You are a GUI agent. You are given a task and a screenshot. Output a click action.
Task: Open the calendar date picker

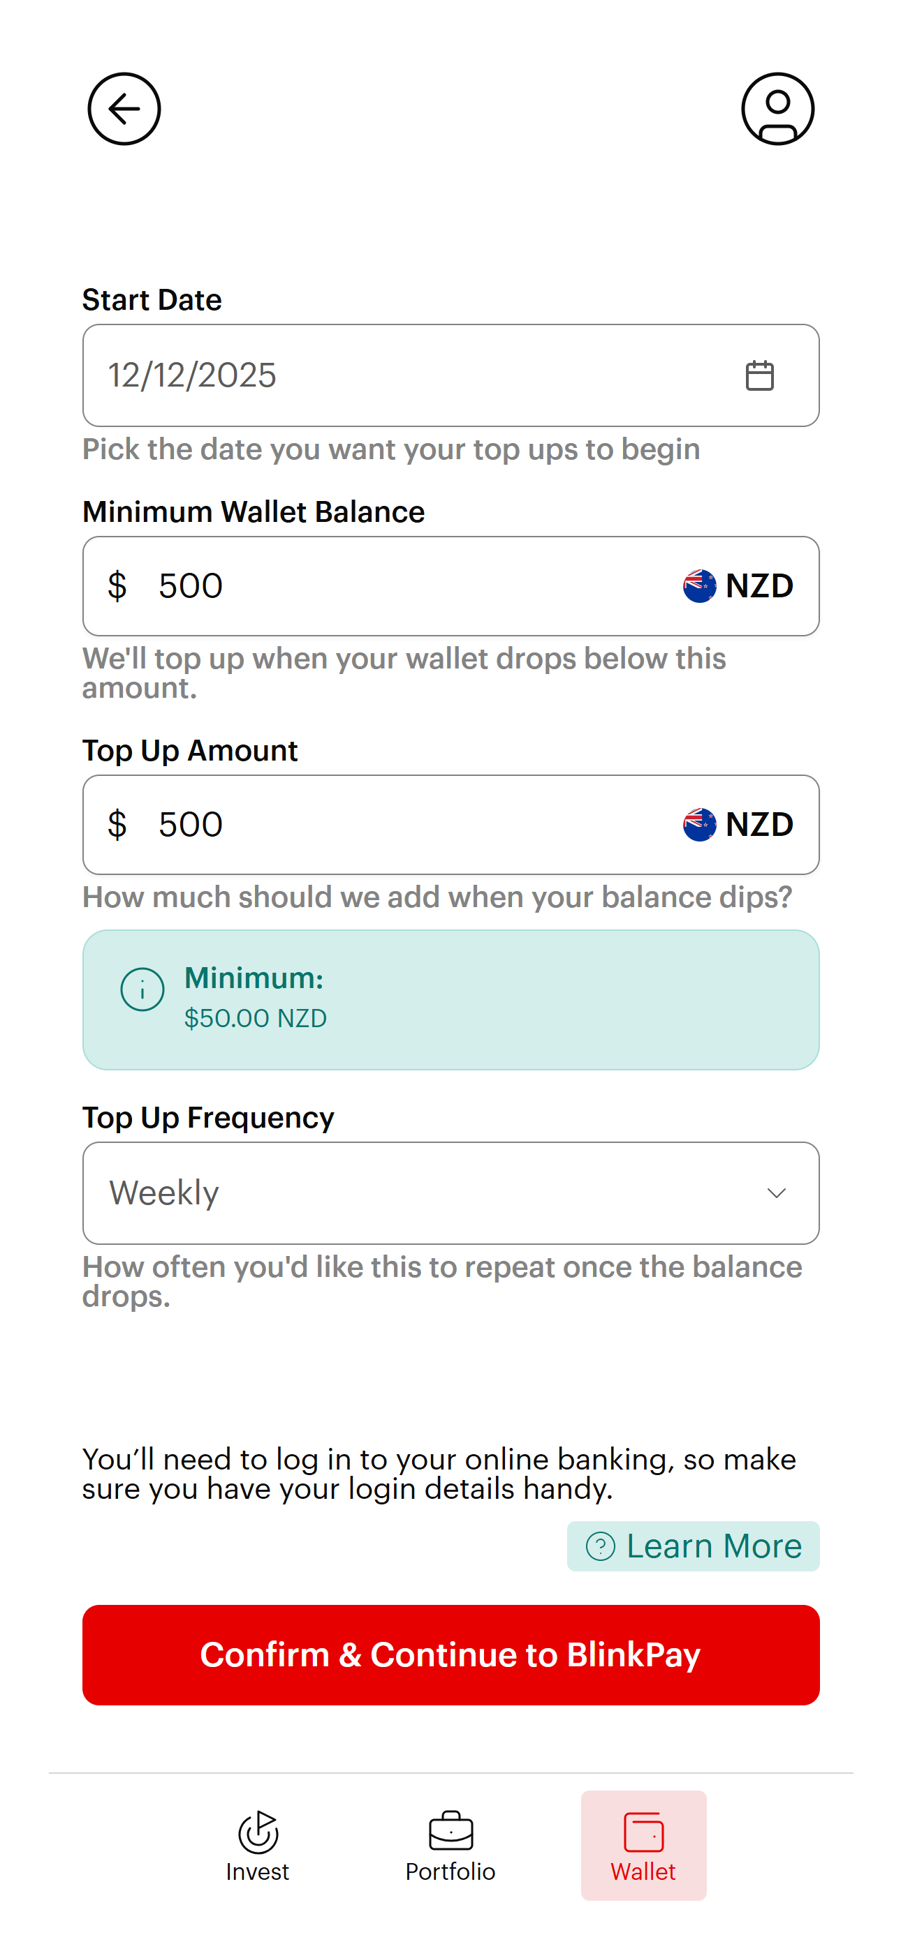[x=760, y=375]
